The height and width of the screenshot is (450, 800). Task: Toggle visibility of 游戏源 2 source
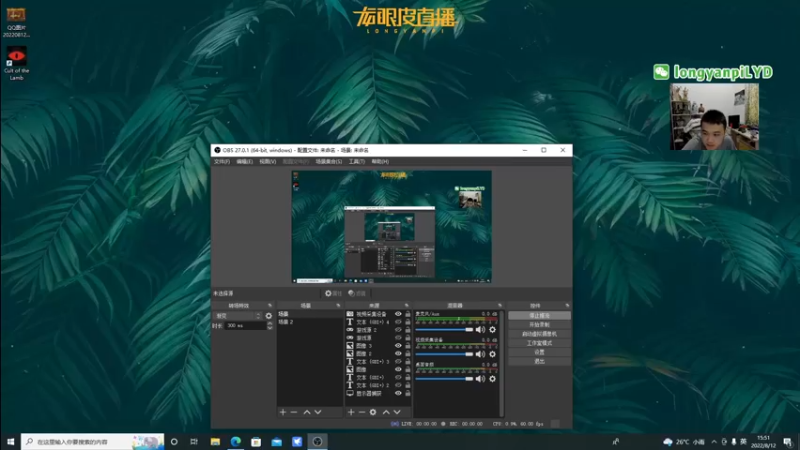tap(398, 330)
